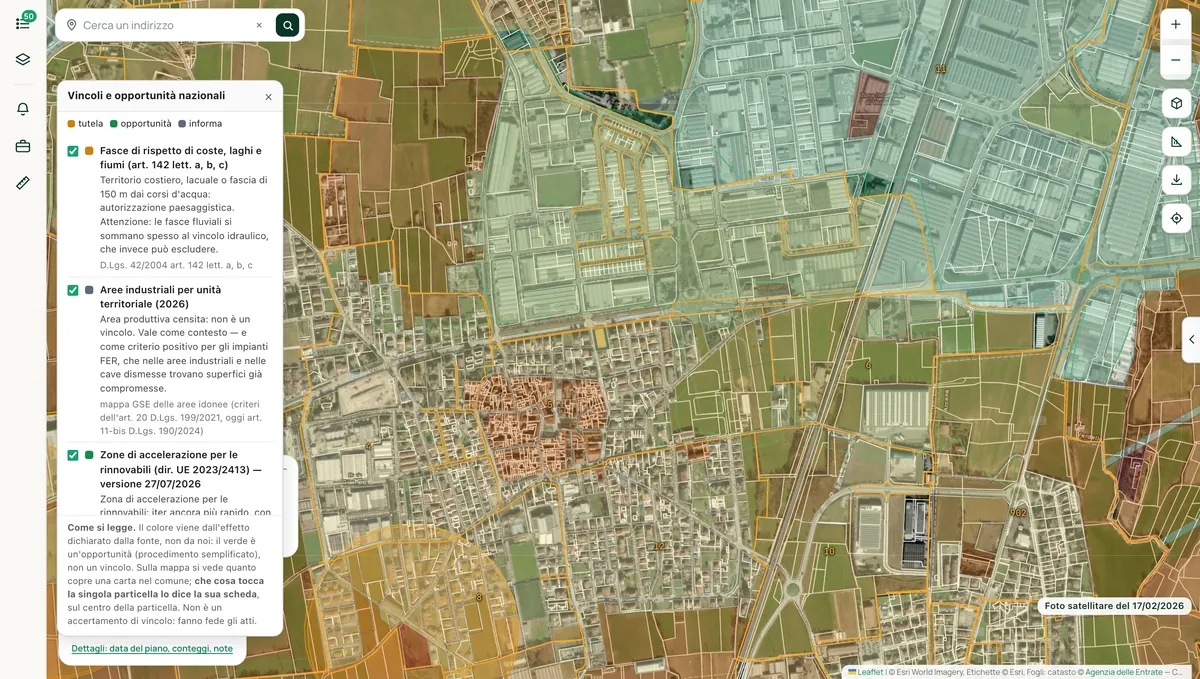This screenshot has height=679, width=1200.
Task: Download the current map data
Action: (1176, 180)
